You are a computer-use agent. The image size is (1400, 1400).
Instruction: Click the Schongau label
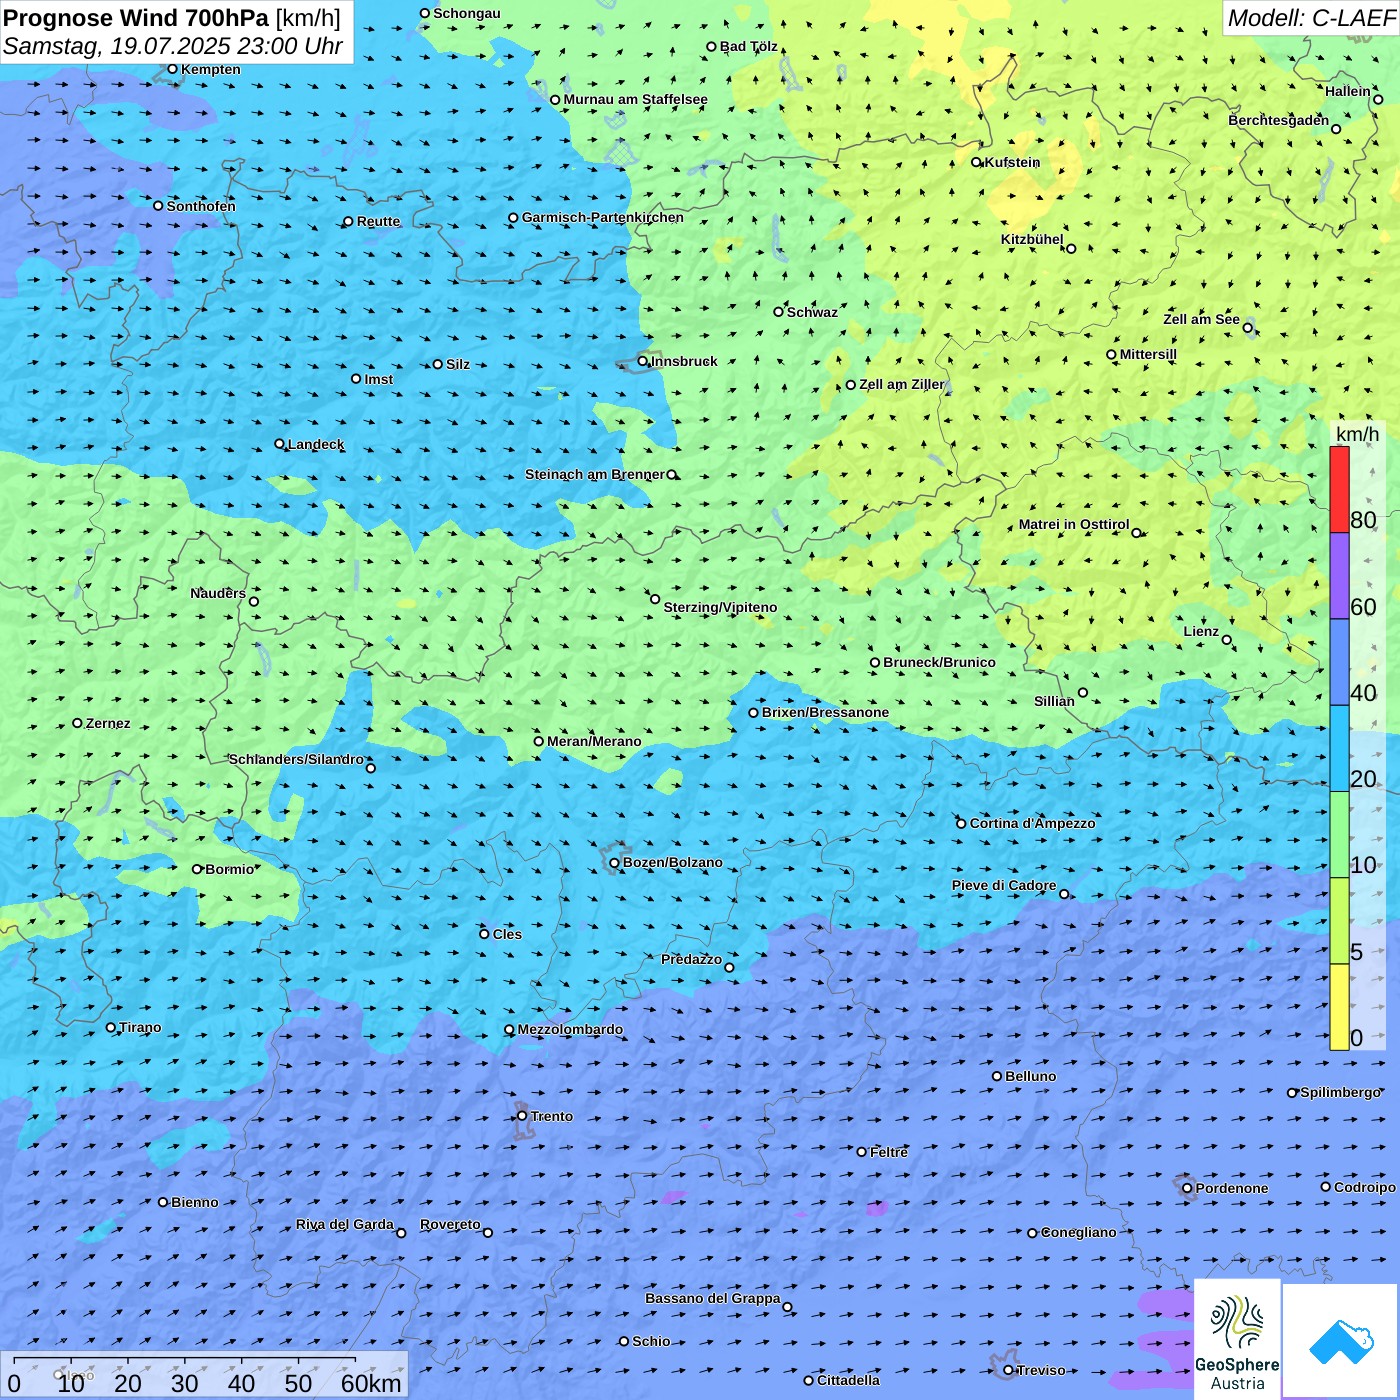pyautogui.click(x=467, y=13)
